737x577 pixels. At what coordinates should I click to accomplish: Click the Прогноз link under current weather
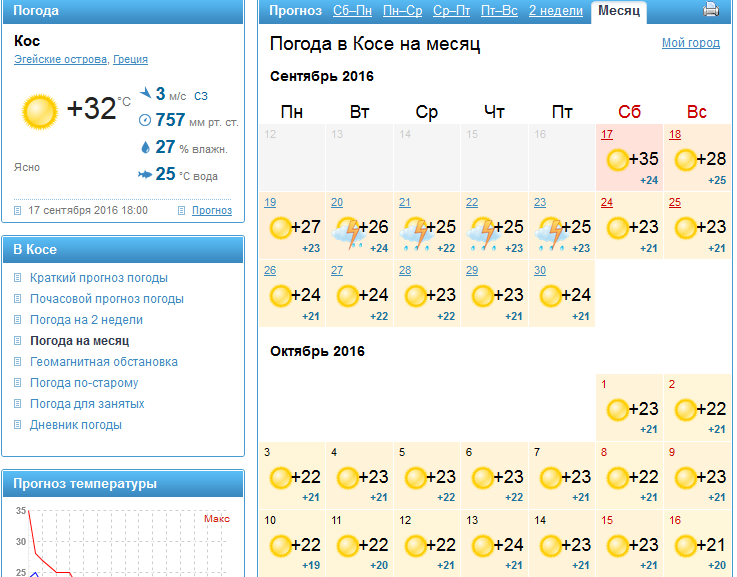(211, 210)
